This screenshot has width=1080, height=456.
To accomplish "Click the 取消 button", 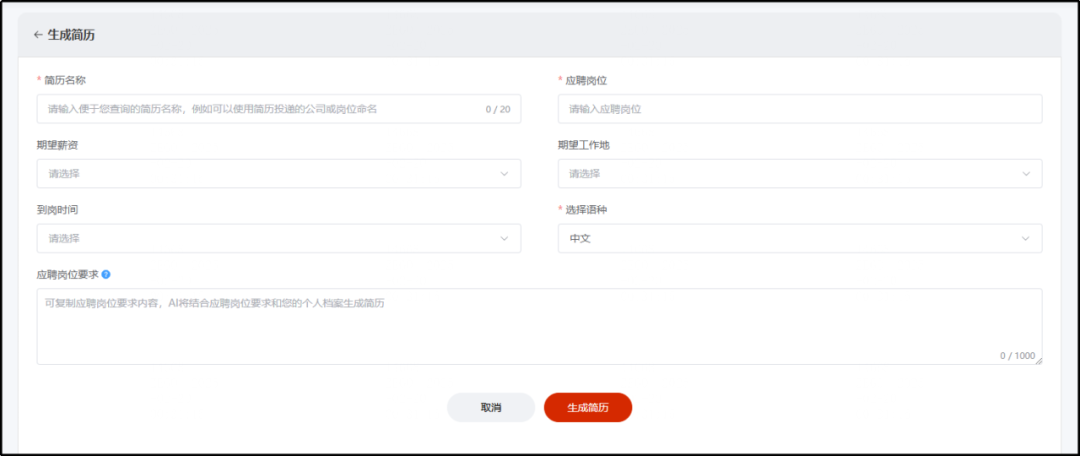I will point(491,408).
